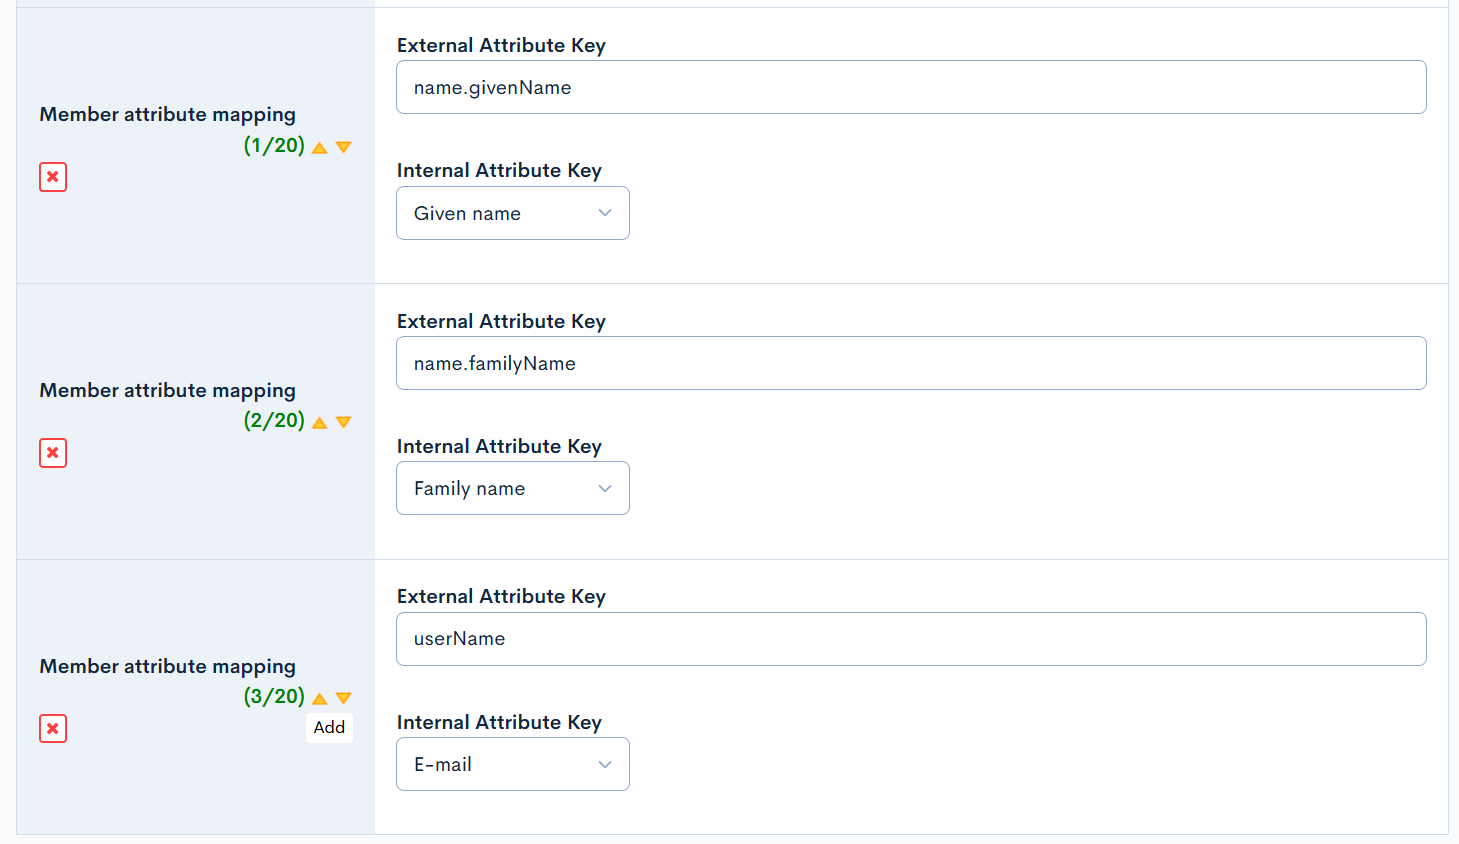1459x844 pixels.
Task: Select the name.familyName text field
Action: 910,363
